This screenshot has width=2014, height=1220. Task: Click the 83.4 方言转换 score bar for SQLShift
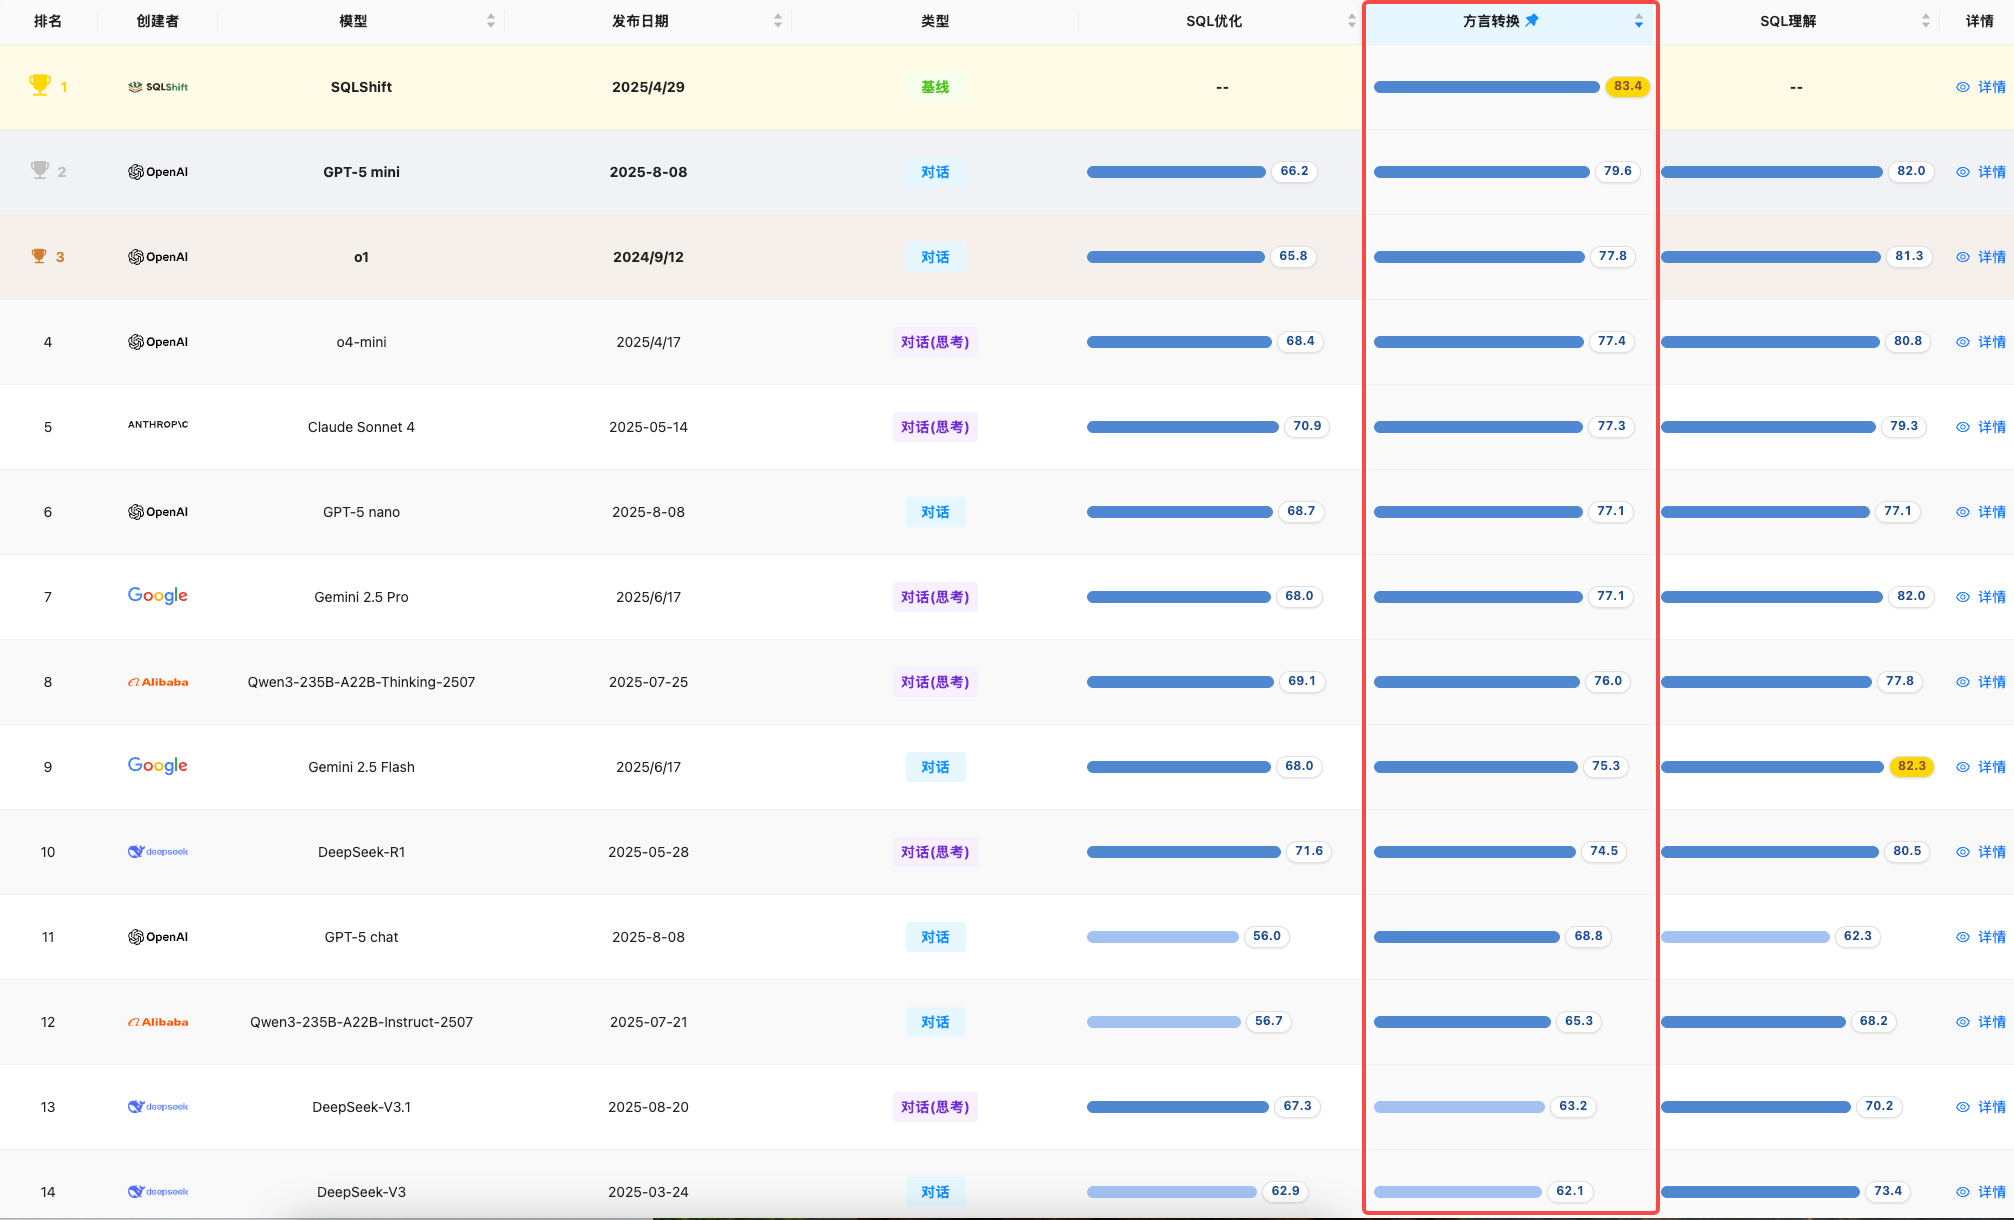(x=1486, y=87)
